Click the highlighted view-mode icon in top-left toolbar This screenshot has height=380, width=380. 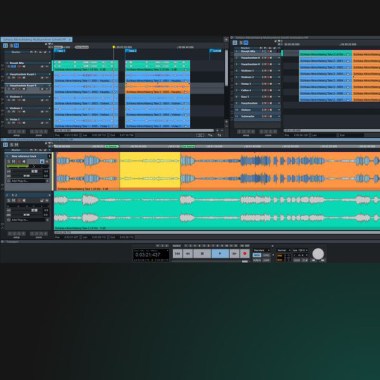point(16,46)
